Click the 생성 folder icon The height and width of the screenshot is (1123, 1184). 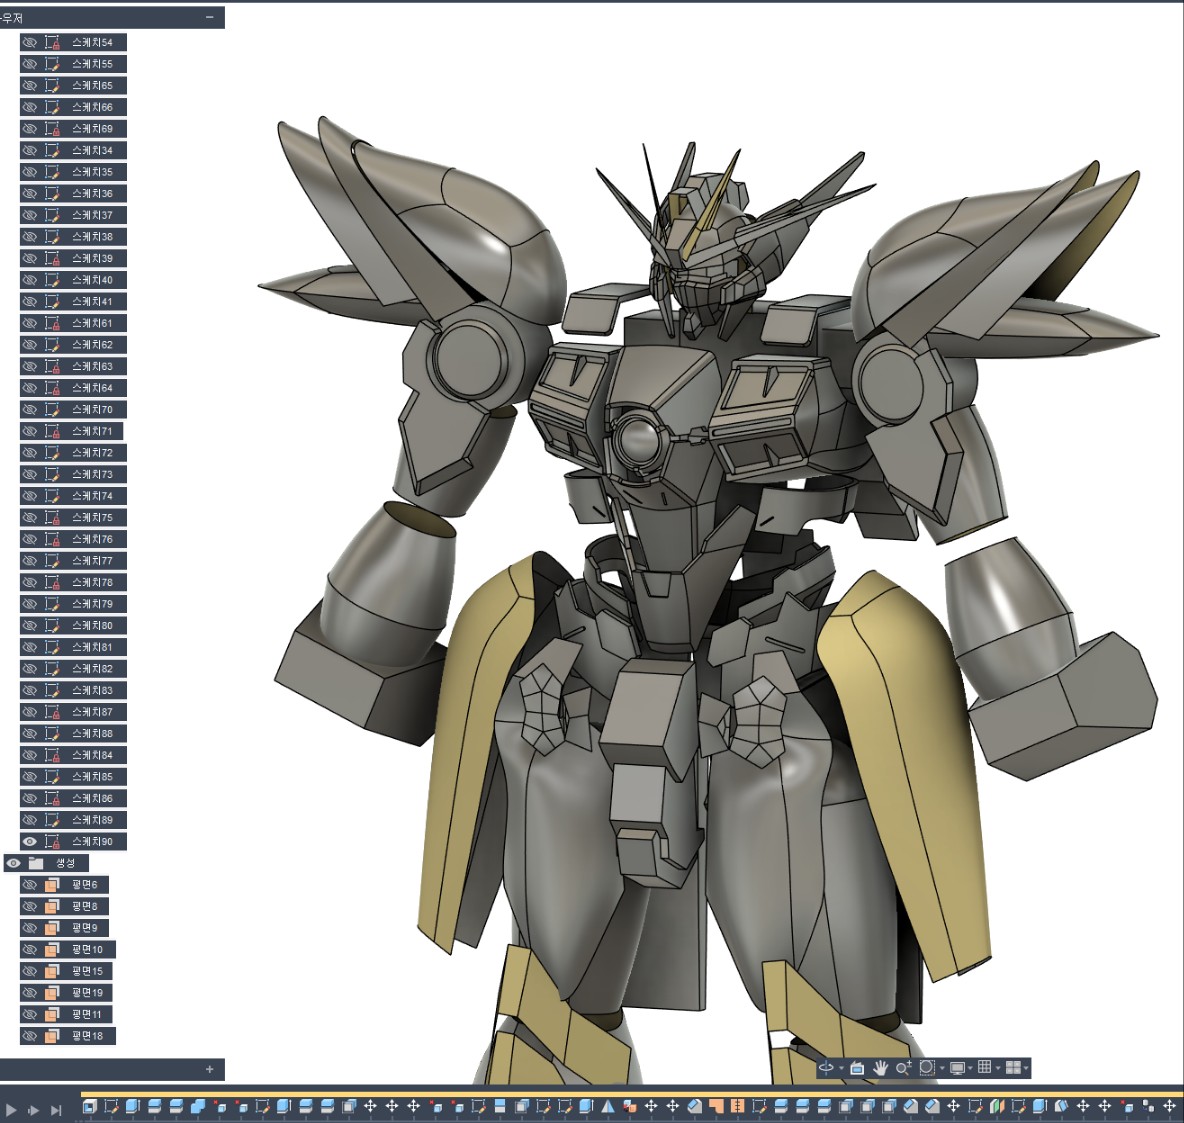point(36,863)
